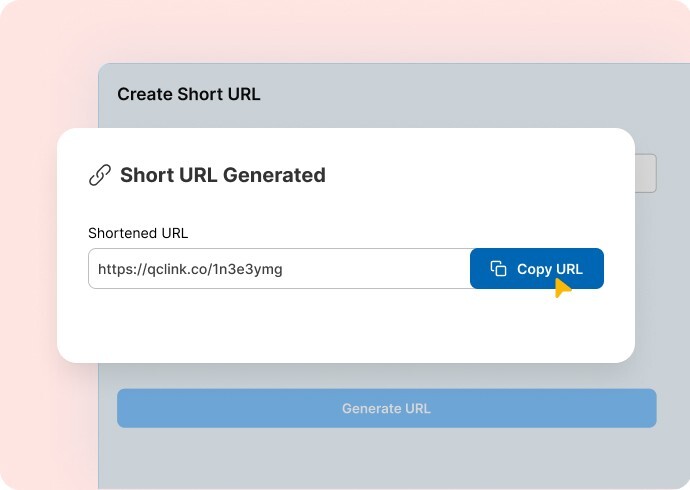Click the dimmed backdrop above Generate URL
Viewport: 690px width, 490px height.
coord(386,376)
